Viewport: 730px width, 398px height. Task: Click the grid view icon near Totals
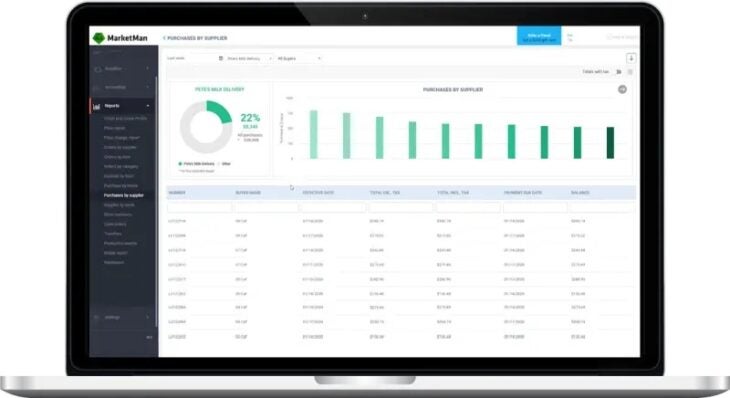click(x=630, y=72)
